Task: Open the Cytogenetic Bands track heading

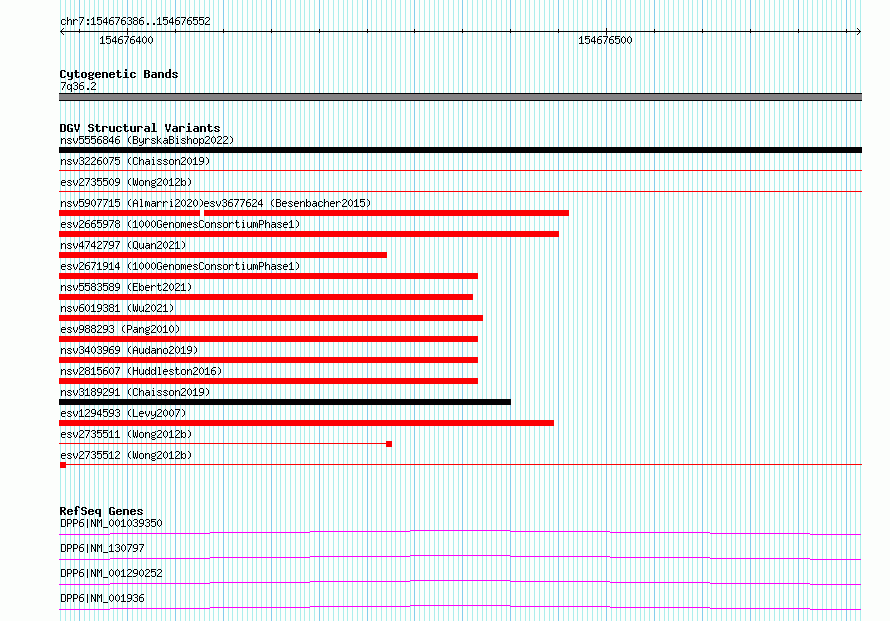Action: click(x=119, y=74)
